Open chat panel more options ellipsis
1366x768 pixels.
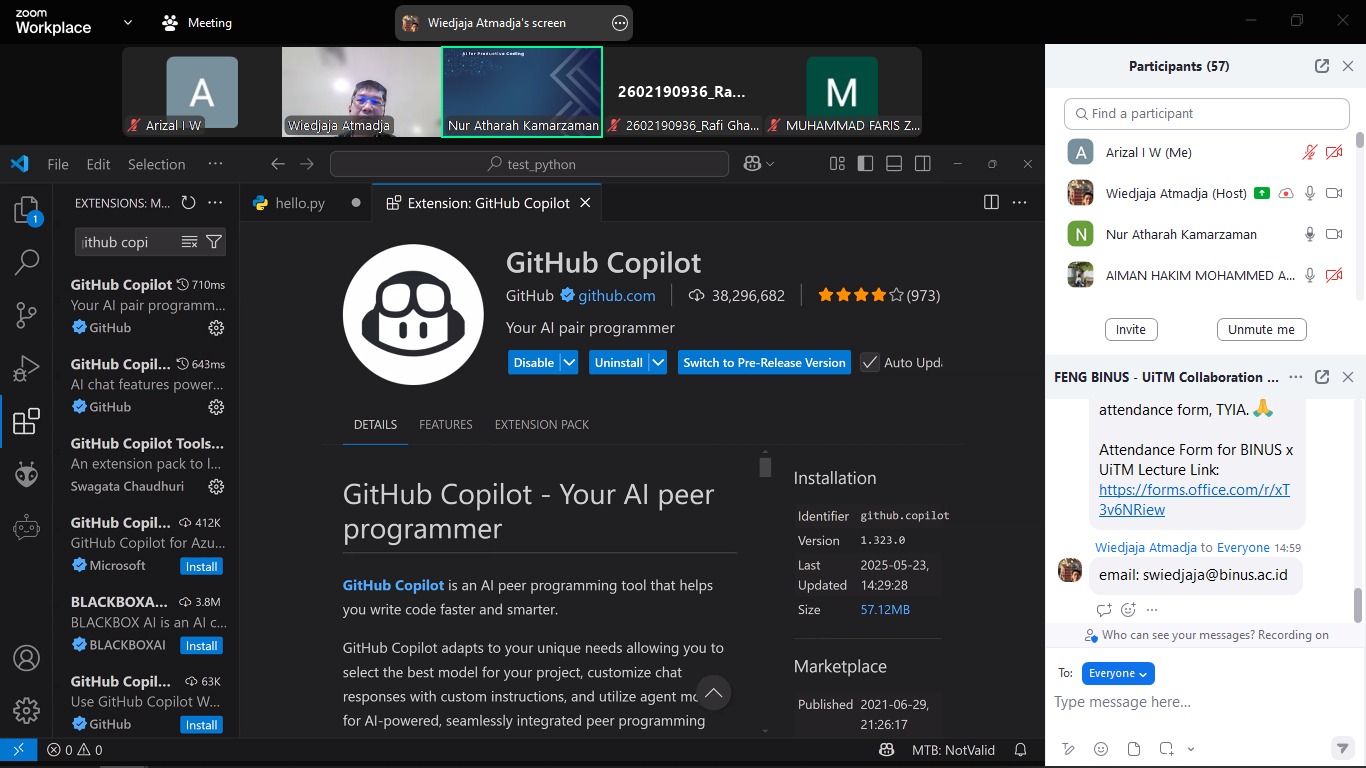point(1296,377)
